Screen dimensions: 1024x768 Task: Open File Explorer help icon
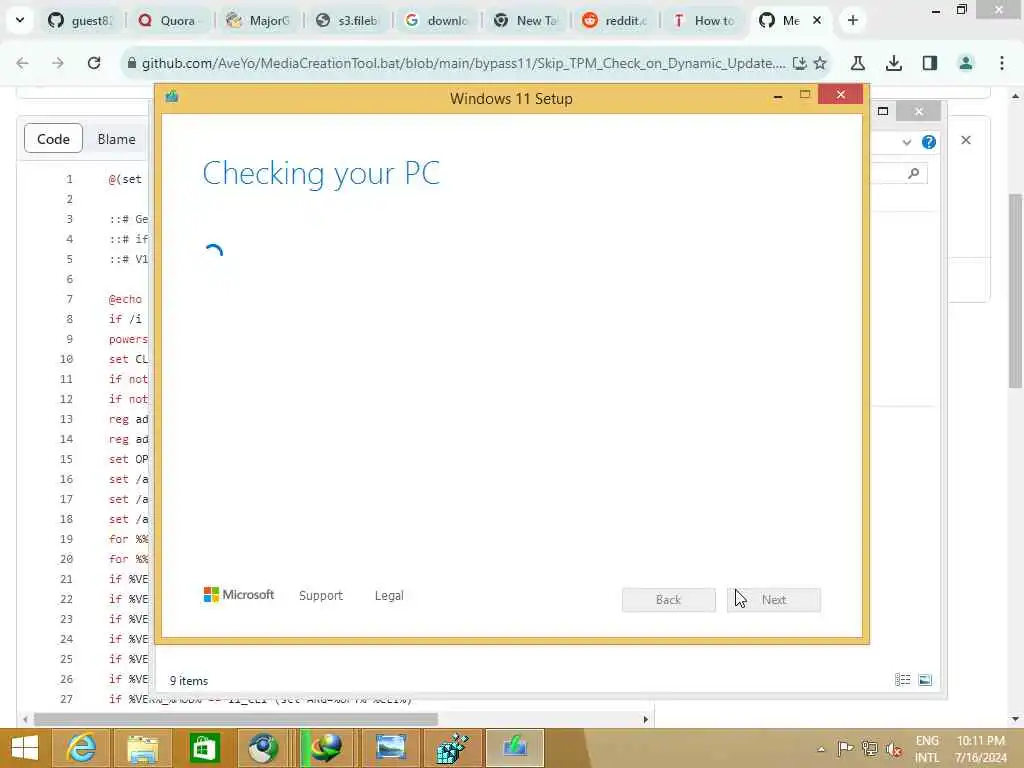(929, 142)
